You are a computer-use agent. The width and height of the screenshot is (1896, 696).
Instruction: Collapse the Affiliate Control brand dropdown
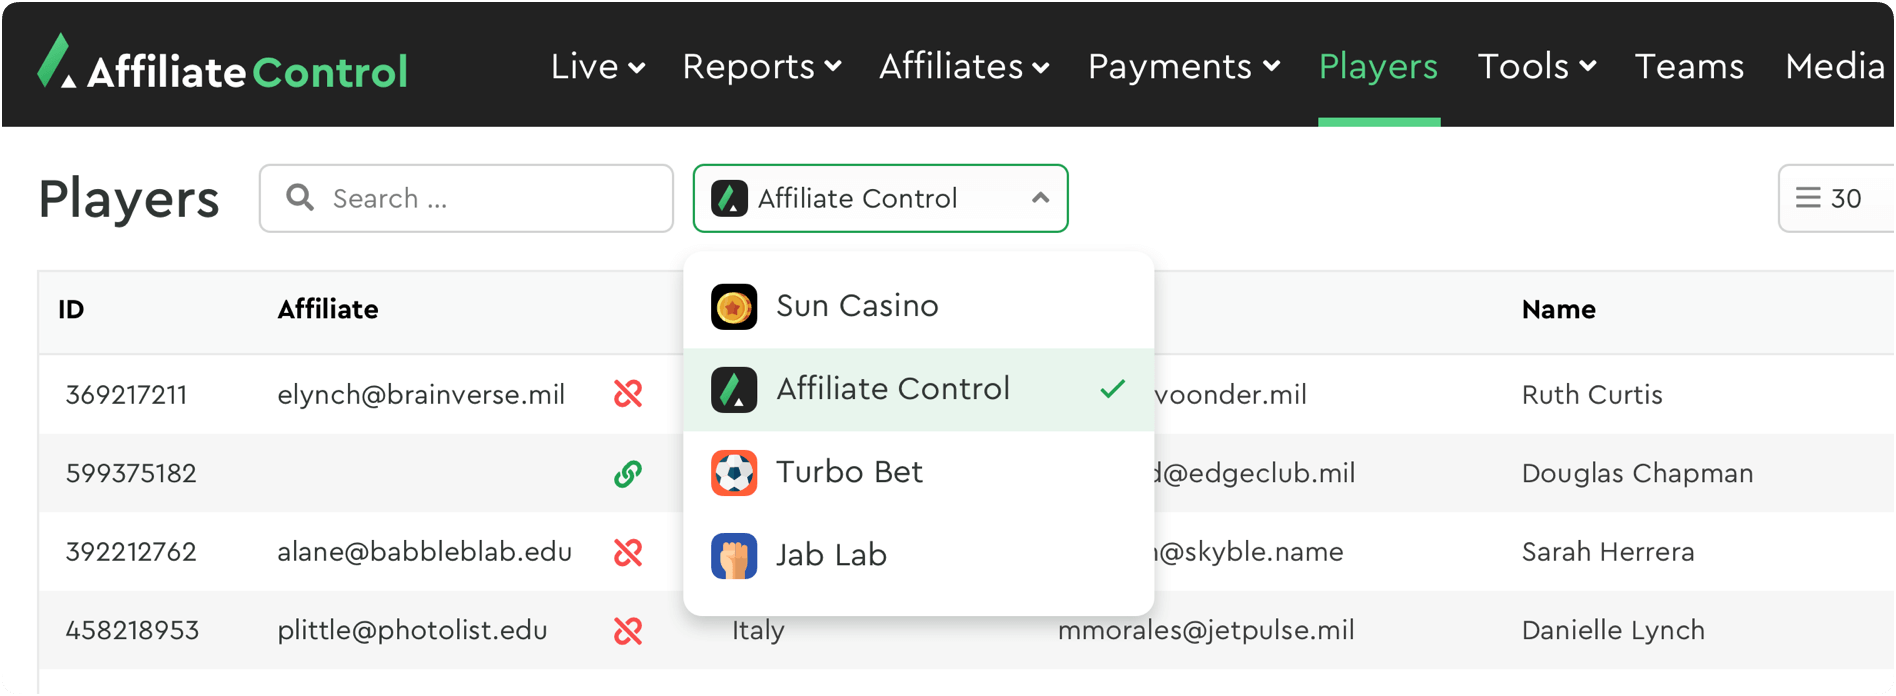[1040, 198]
